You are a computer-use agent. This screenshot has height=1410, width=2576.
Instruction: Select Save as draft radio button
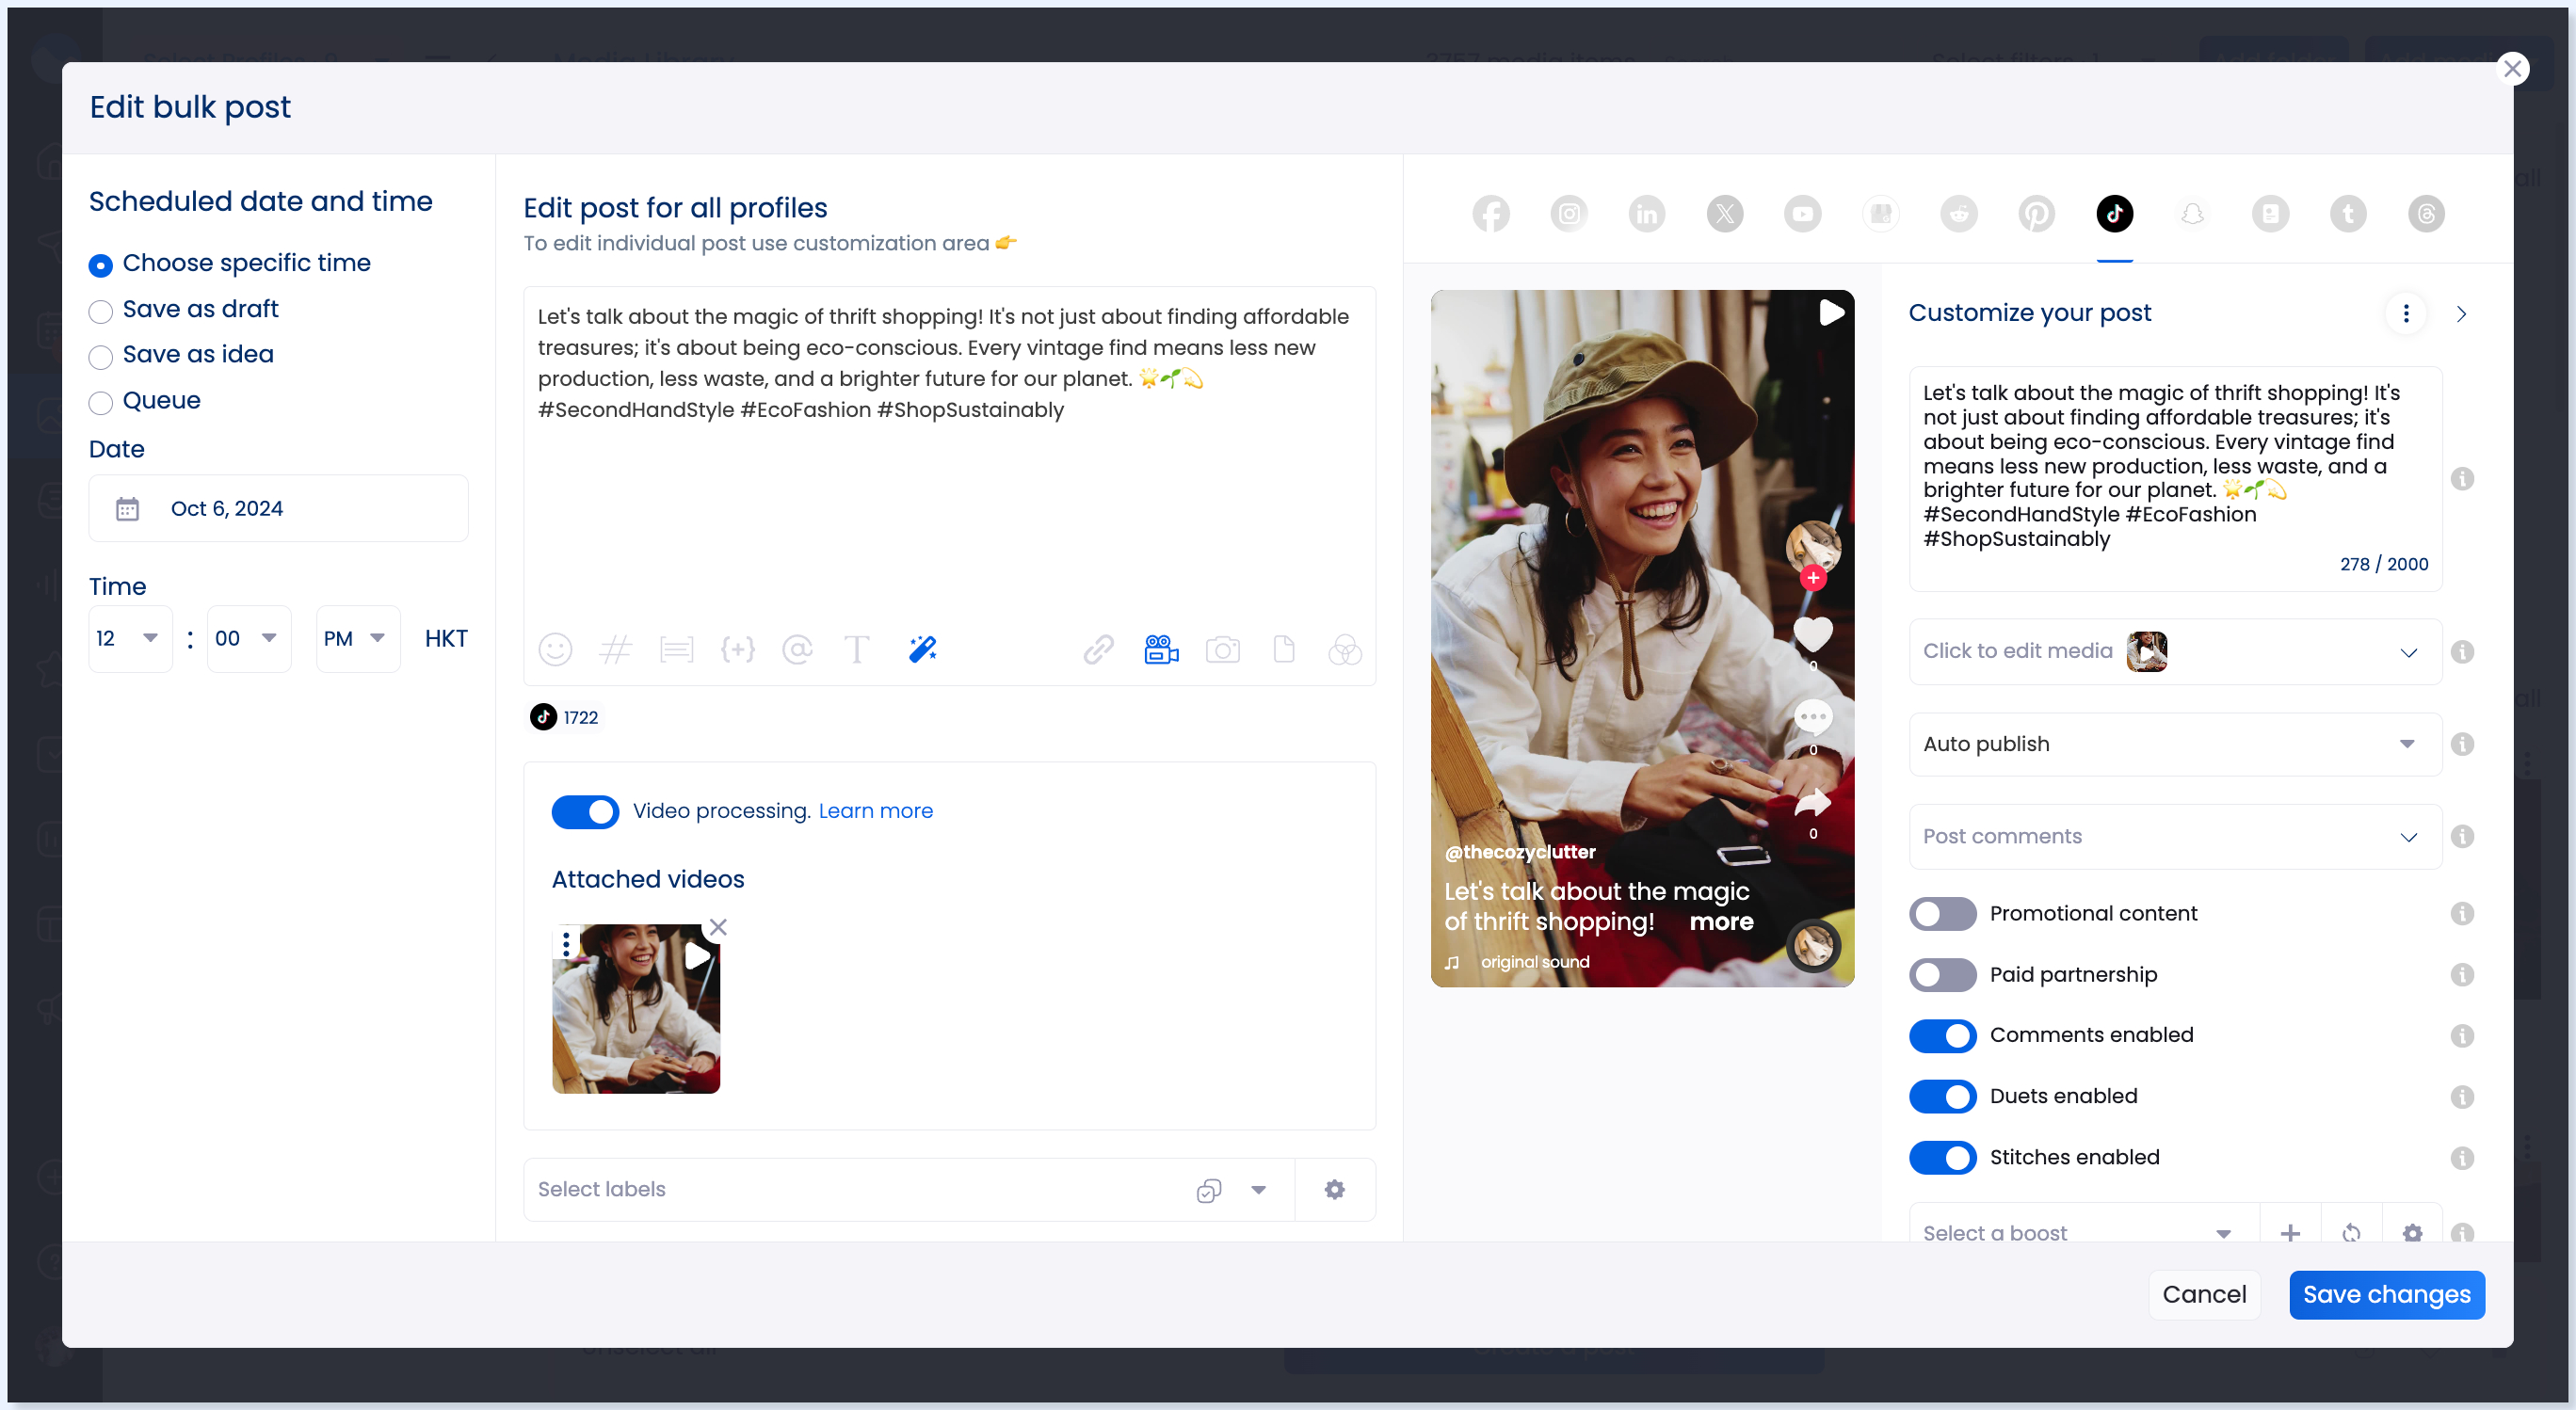[100, 311]
